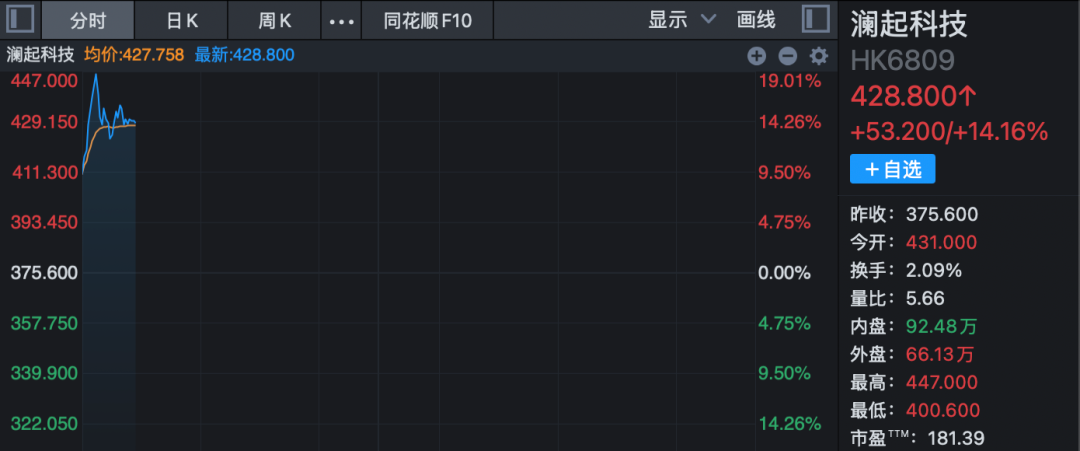1080x451 pixels.
Task: Click the blue intraday price line peak
Action: 96,74
